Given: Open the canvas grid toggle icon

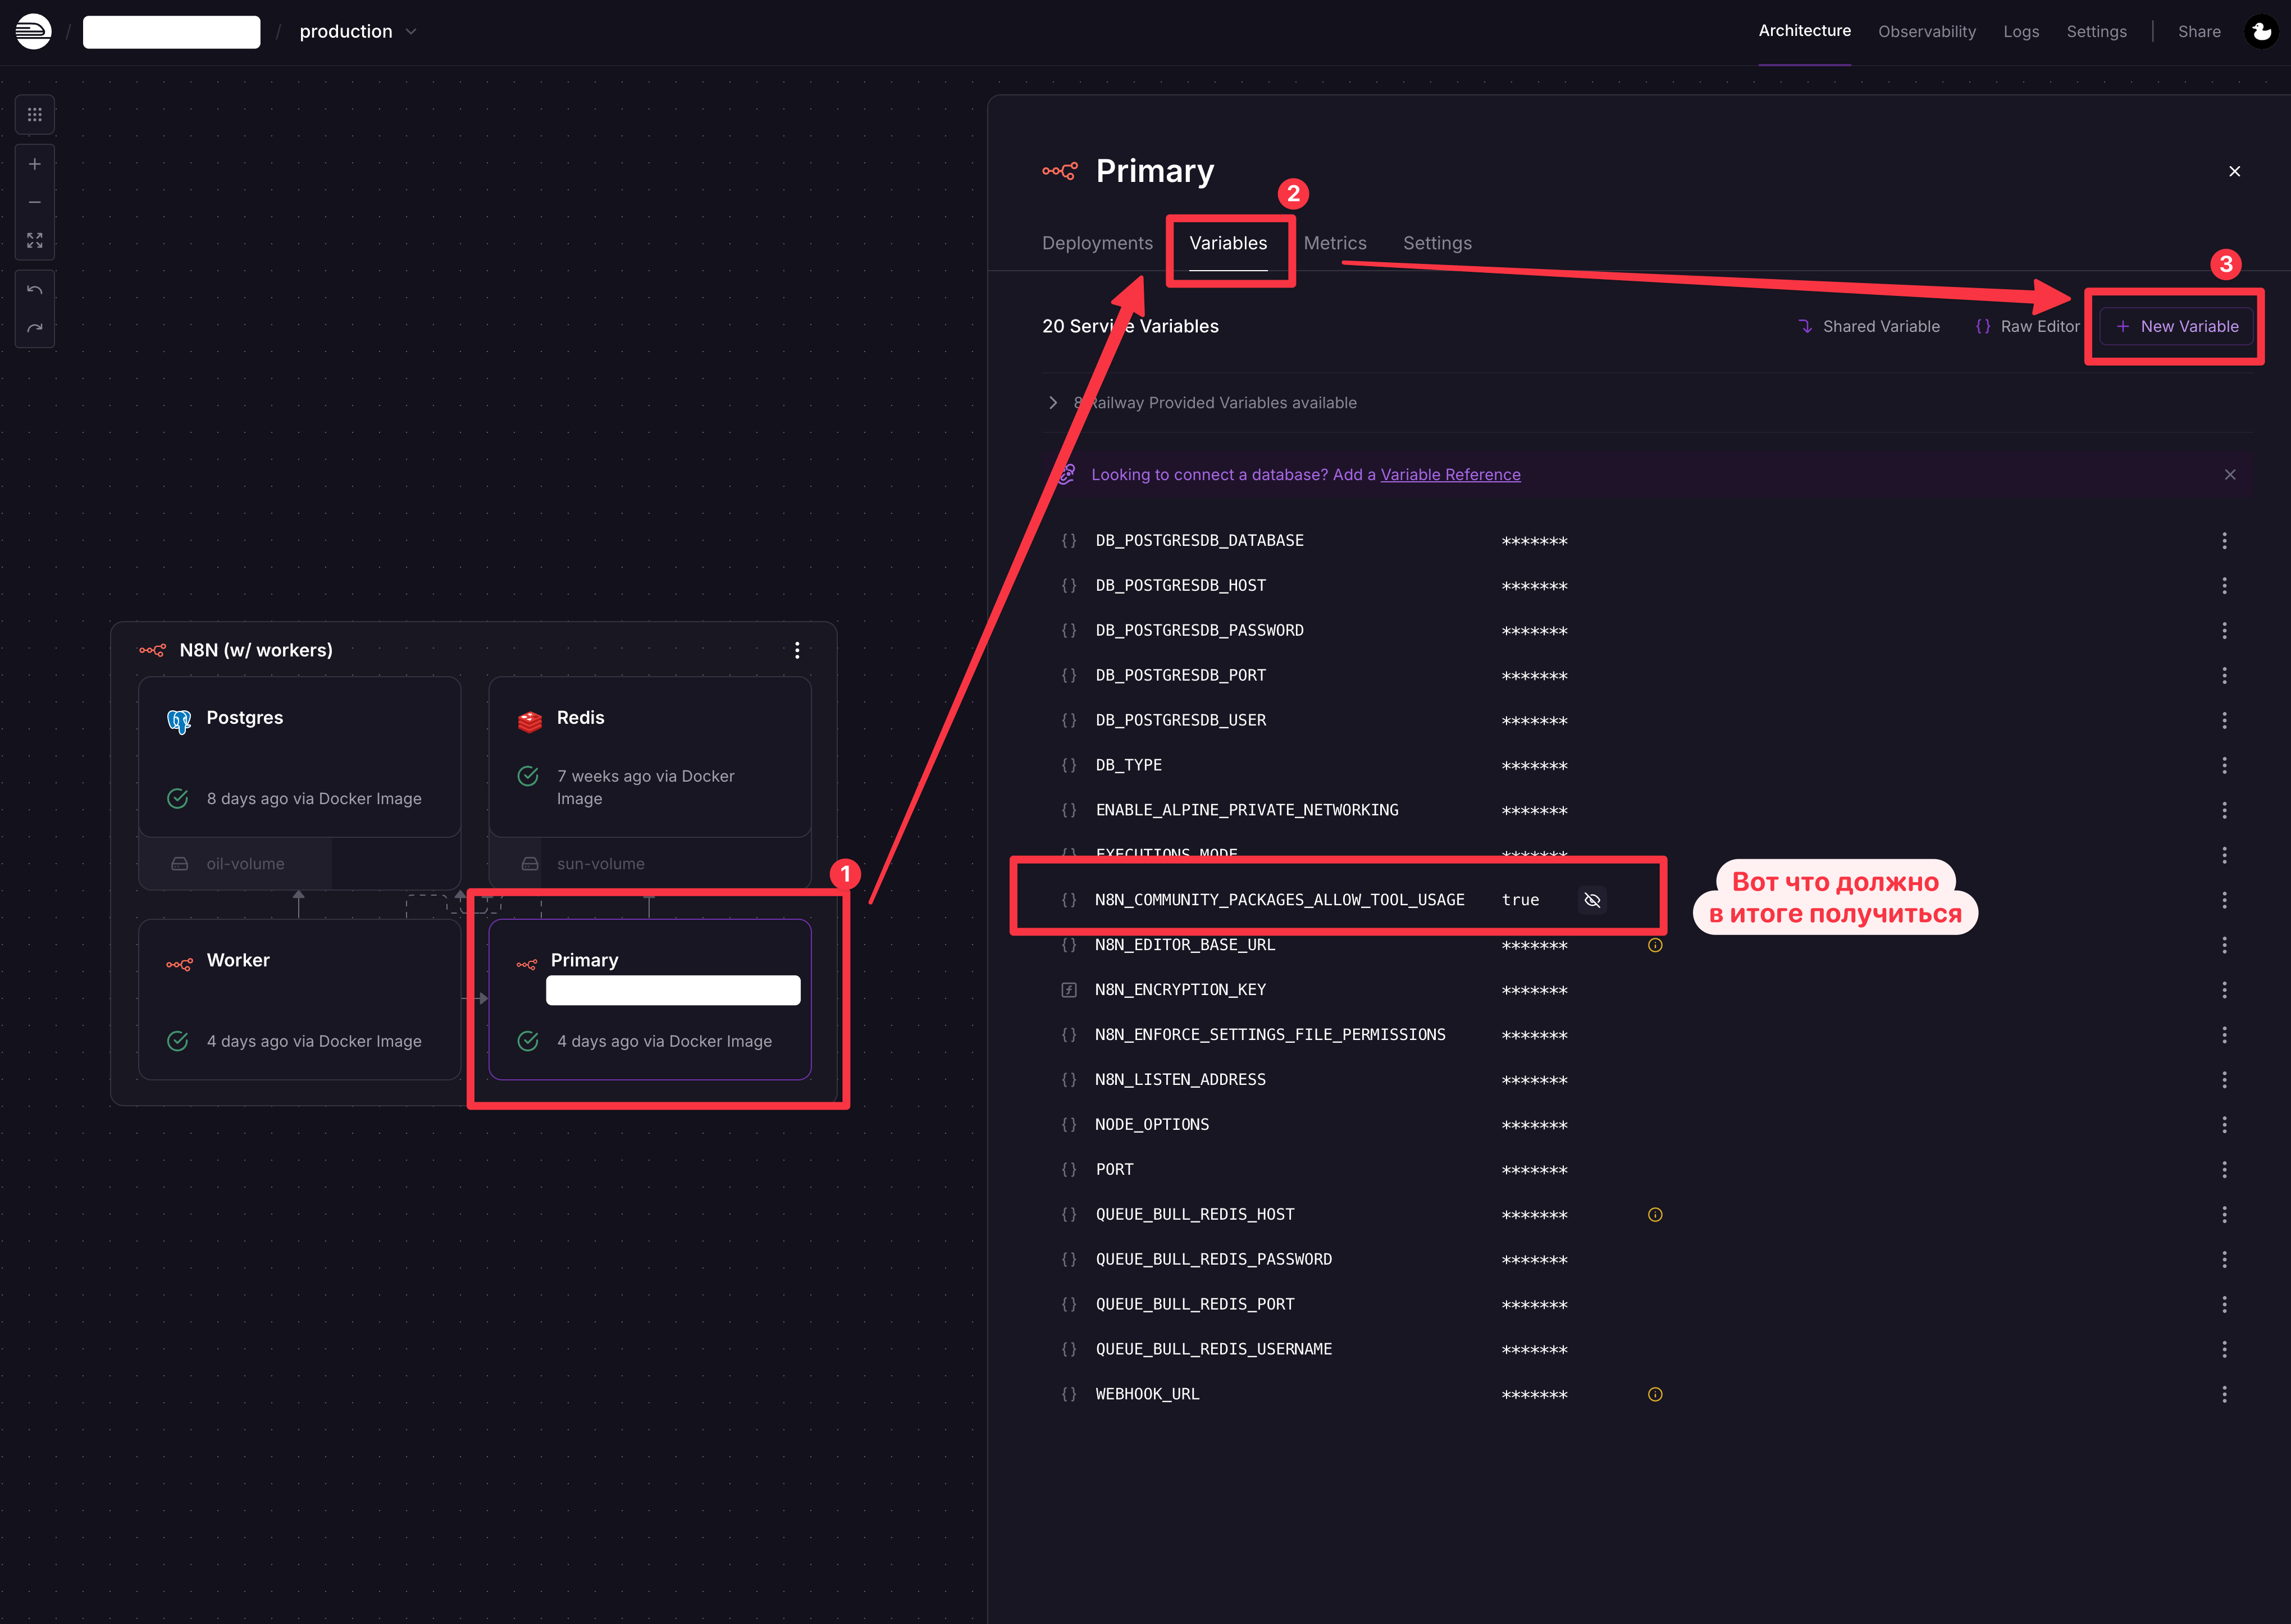Looking at the screenshot, I should pyautogui.click(x=35, y=115).
